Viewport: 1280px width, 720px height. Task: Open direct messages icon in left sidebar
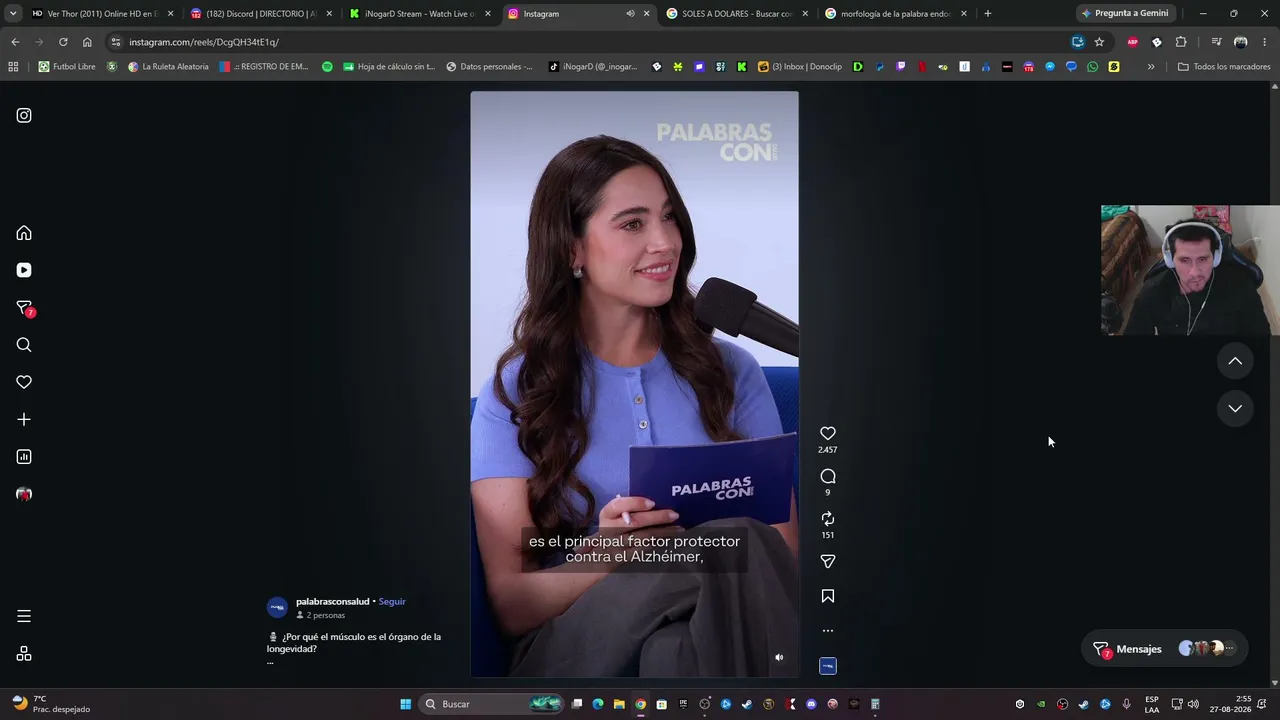click(x=24, y=308)
